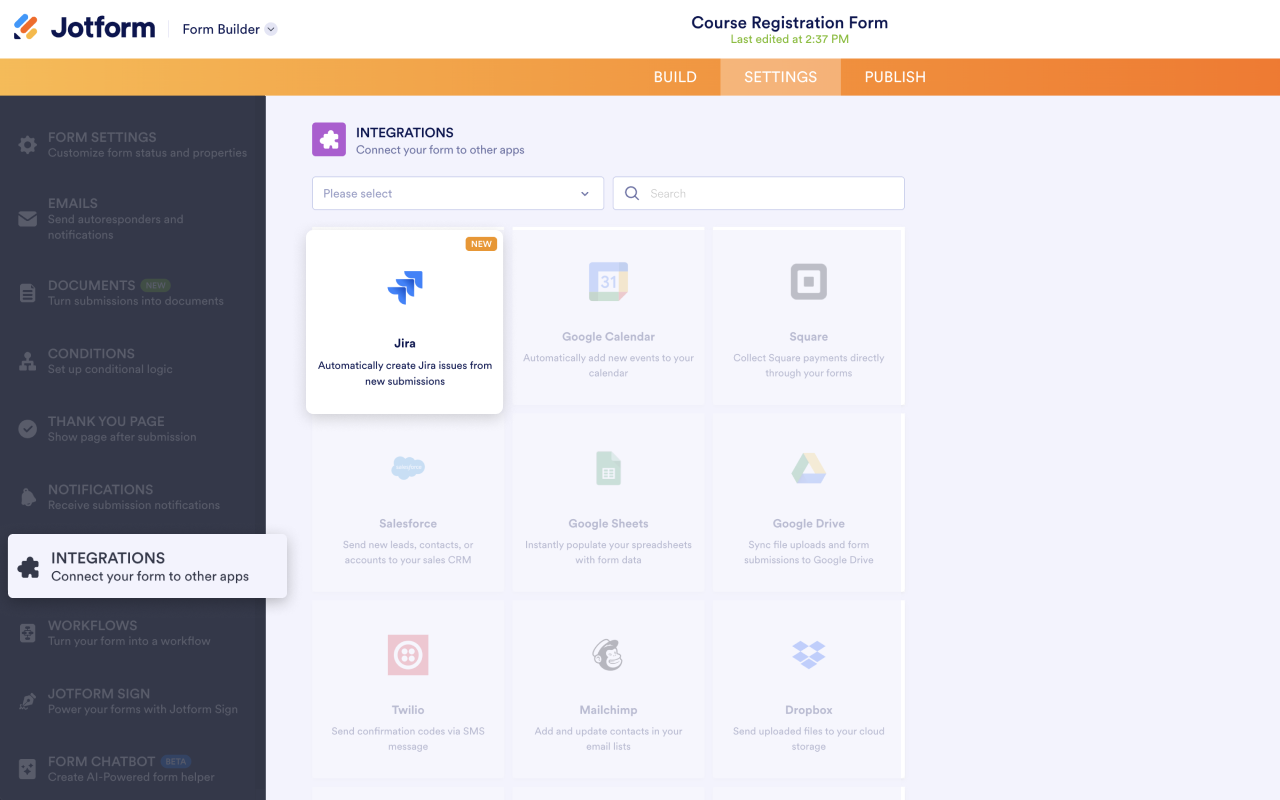
Task: Open the 'Please select' category dropdown
Action: click(457, 192)
